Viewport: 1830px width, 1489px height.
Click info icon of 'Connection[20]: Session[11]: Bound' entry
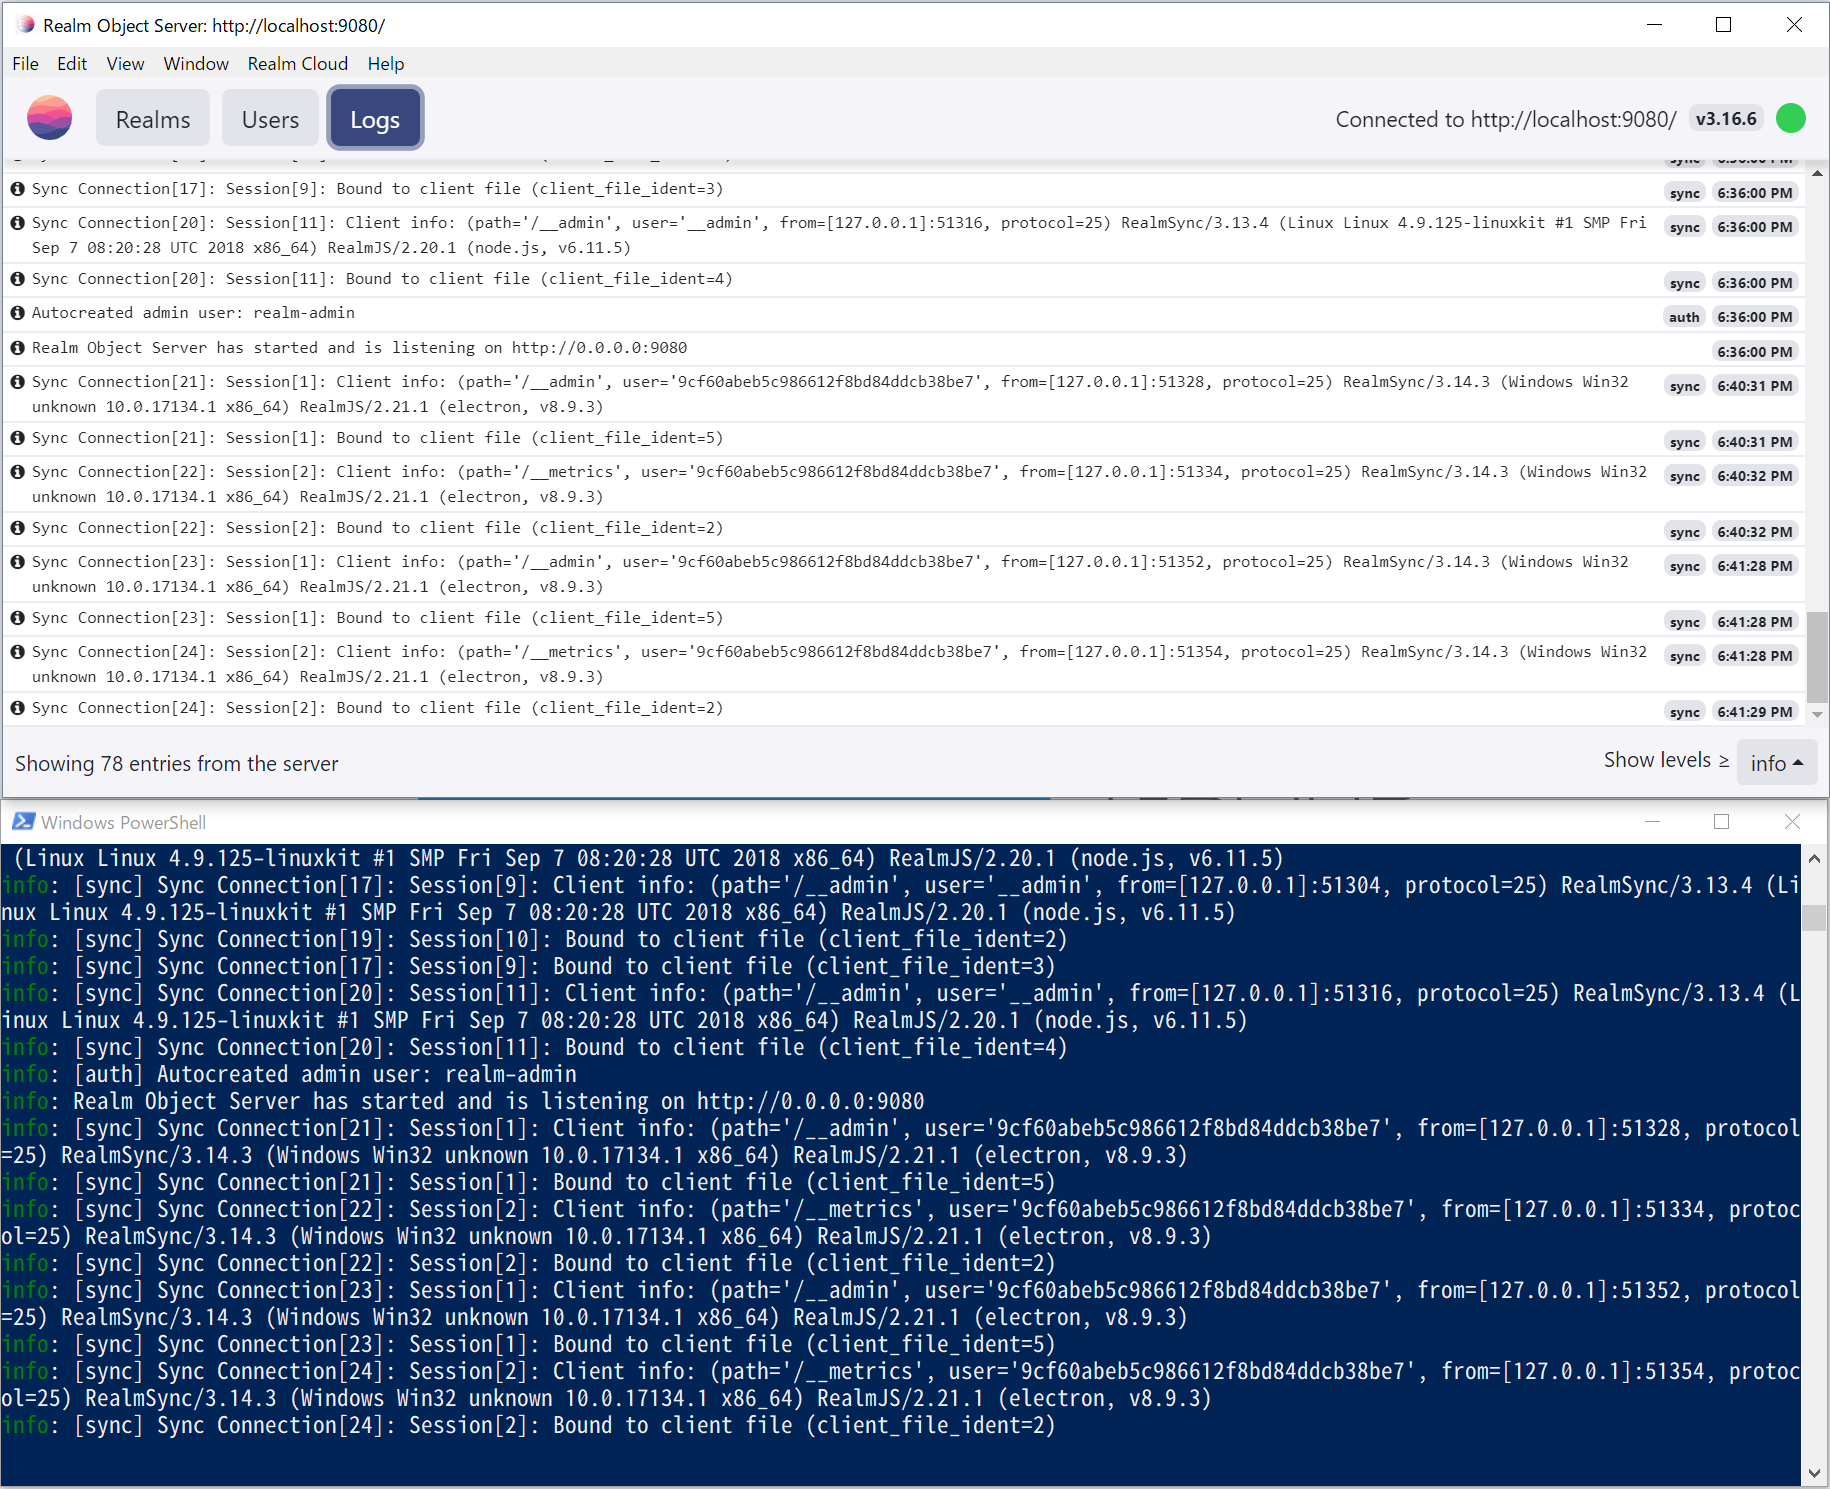(x=17, y=279)
